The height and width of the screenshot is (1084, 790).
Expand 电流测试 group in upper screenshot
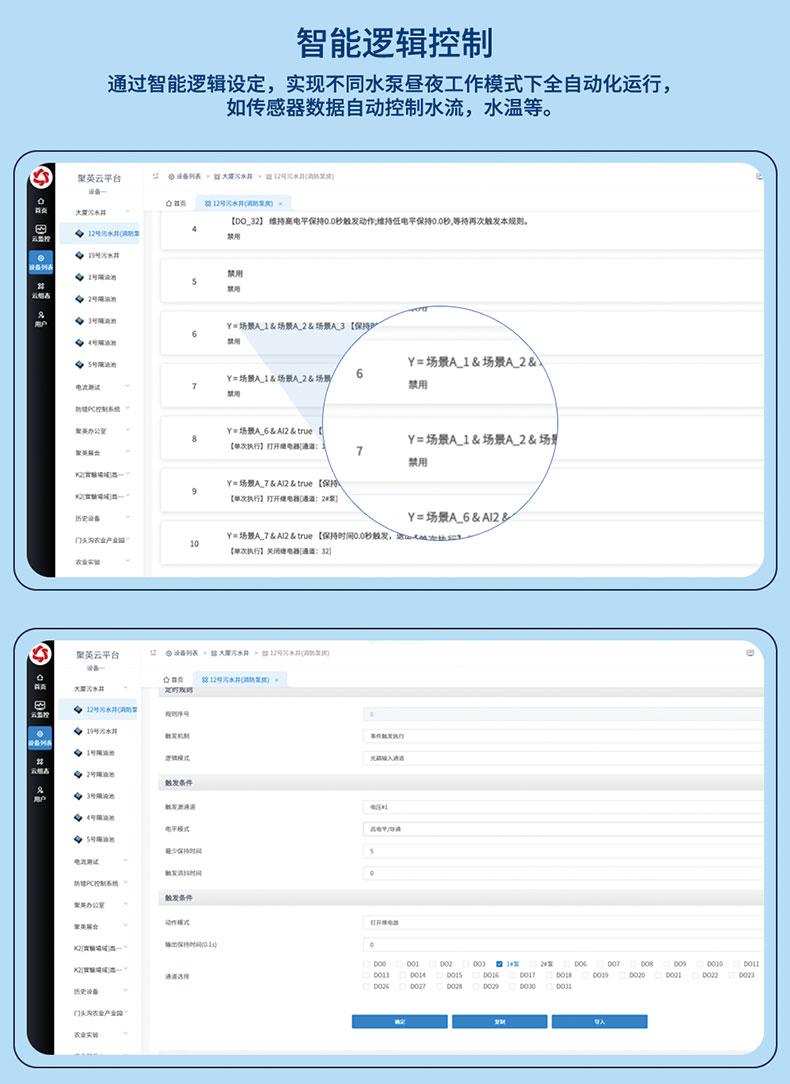[127, 386]
